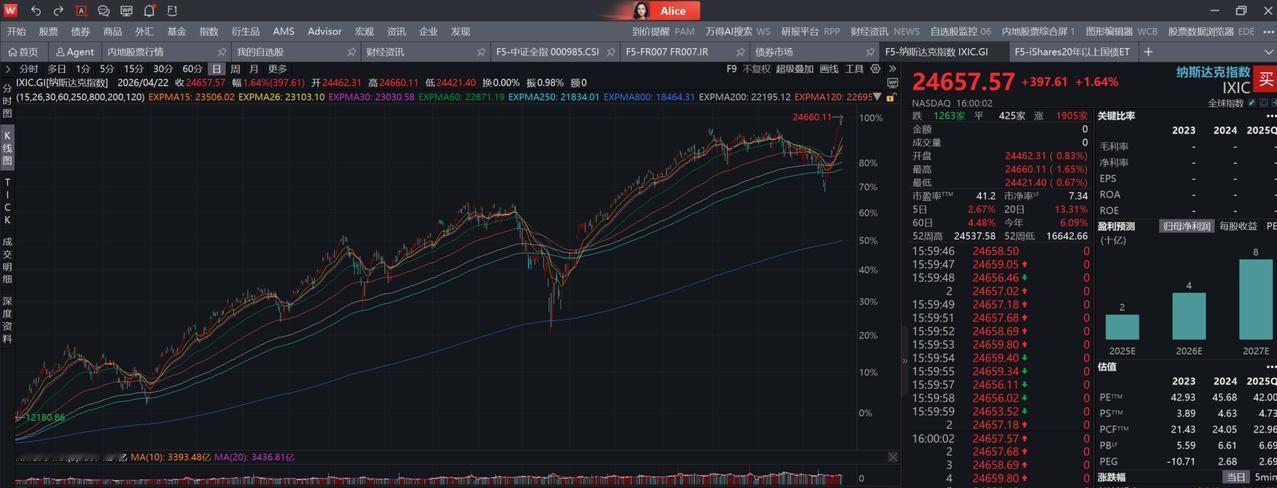Open the TICK side tab
This screenshot has height=488, width=1277.
click(7, 200)
